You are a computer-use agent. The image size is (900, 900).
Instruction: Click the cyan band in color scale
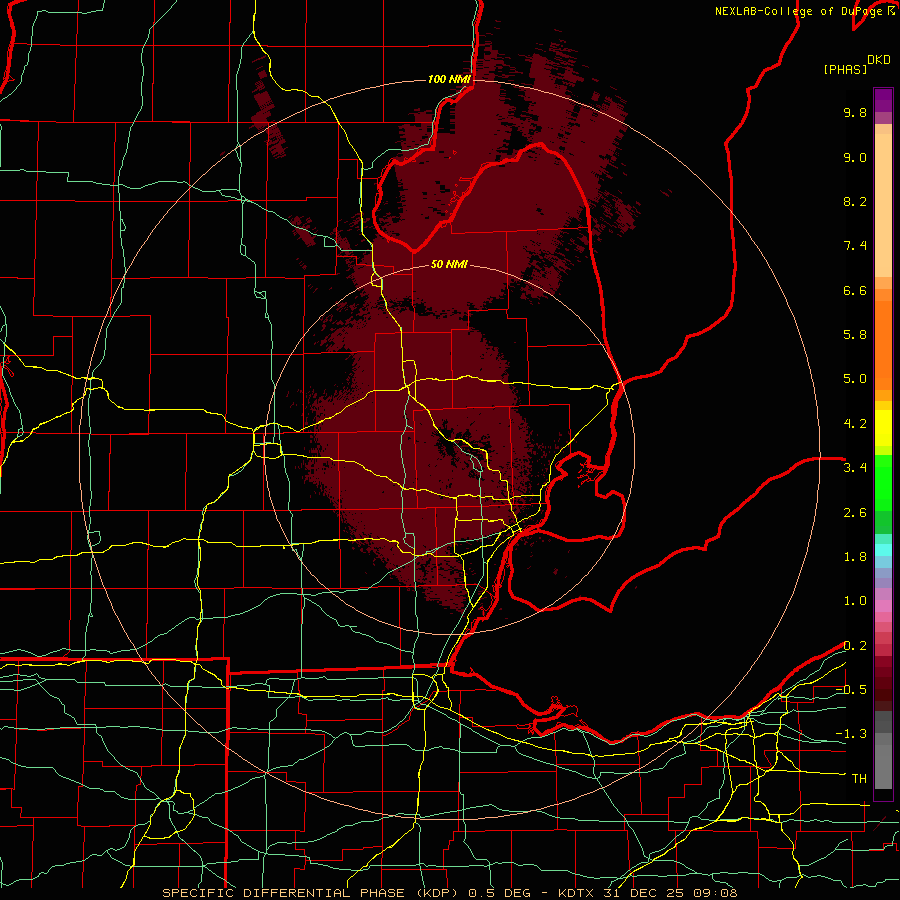coord(883,550)
